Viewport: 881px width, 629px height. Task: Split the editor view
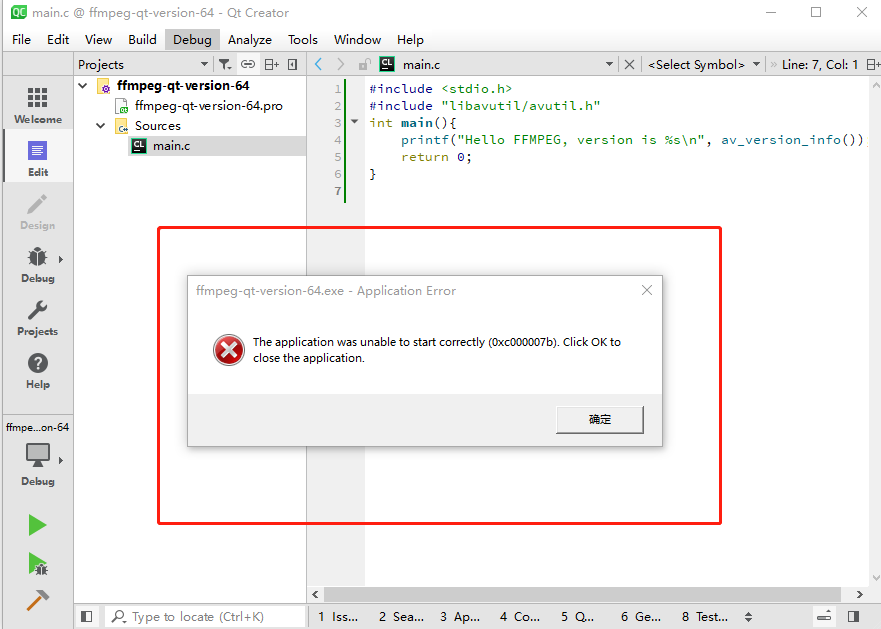(873, 65)
